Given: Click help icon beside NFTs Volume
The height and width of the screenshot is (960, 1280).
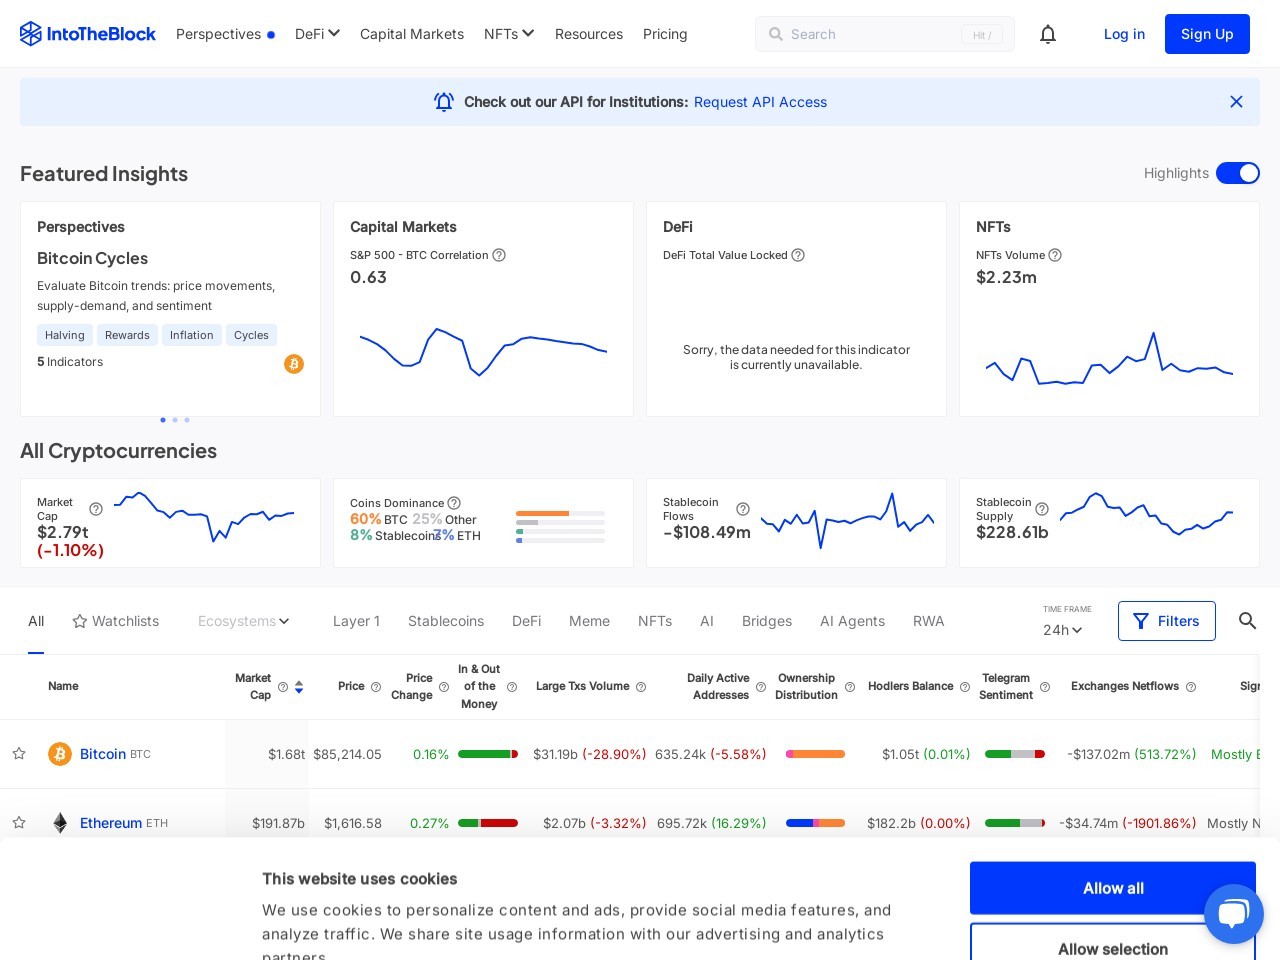Looking at the screenshot, I should coord(1055,255).
